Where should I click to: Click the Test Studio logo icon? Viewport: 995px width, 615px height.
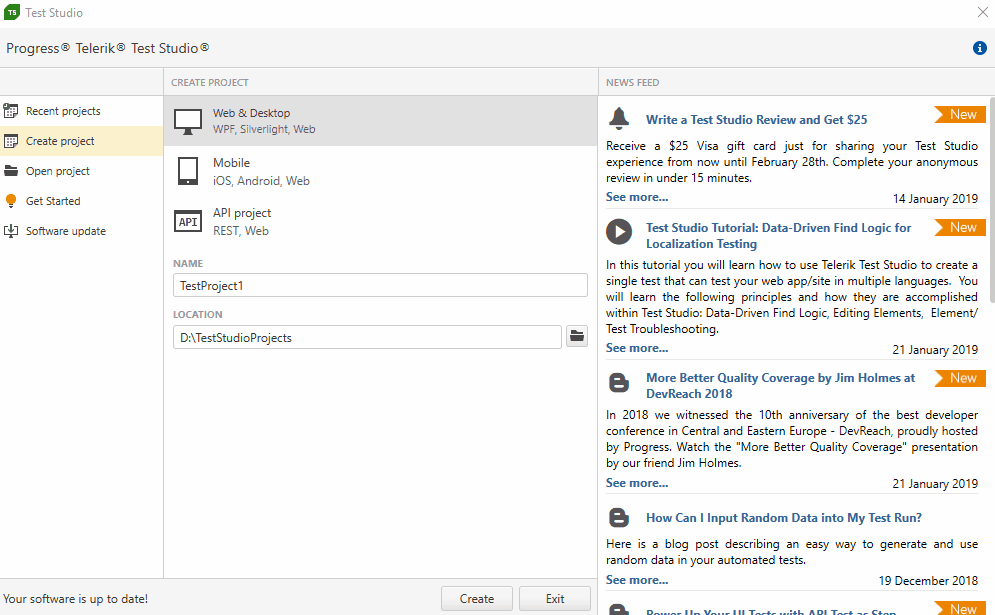pyautogui.click(x=11, y=12)
